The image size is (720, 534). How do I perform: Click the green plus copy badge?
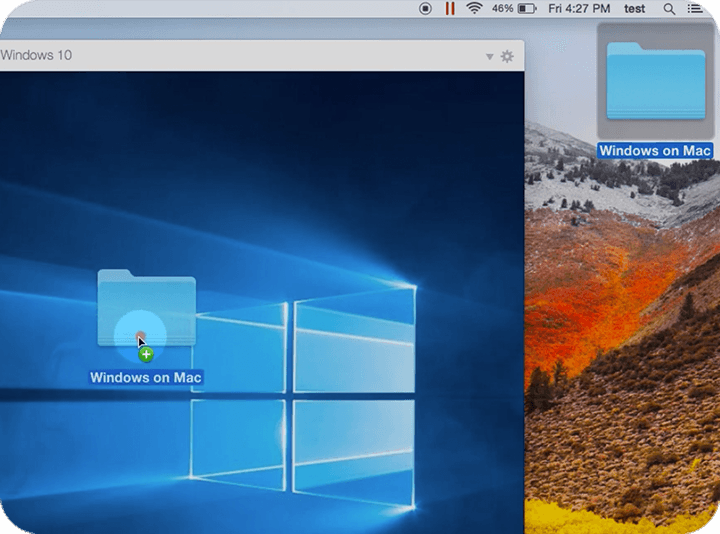(x=146, y=354)
